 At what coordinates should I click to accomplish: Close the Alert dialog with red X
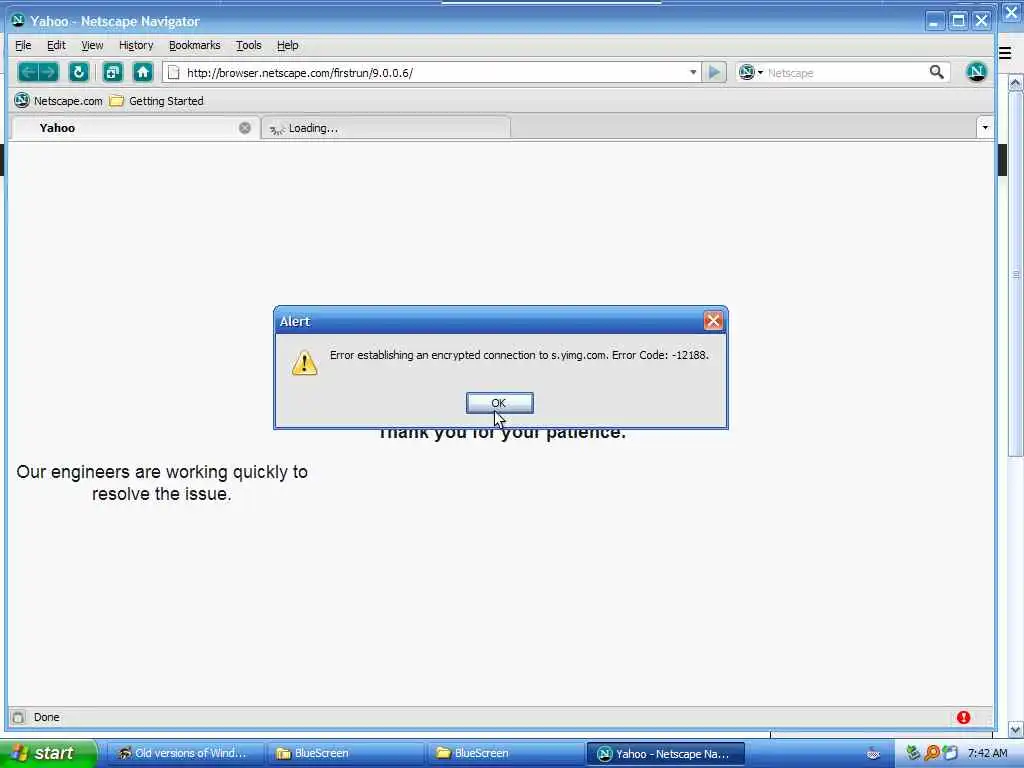click(712, 321)
